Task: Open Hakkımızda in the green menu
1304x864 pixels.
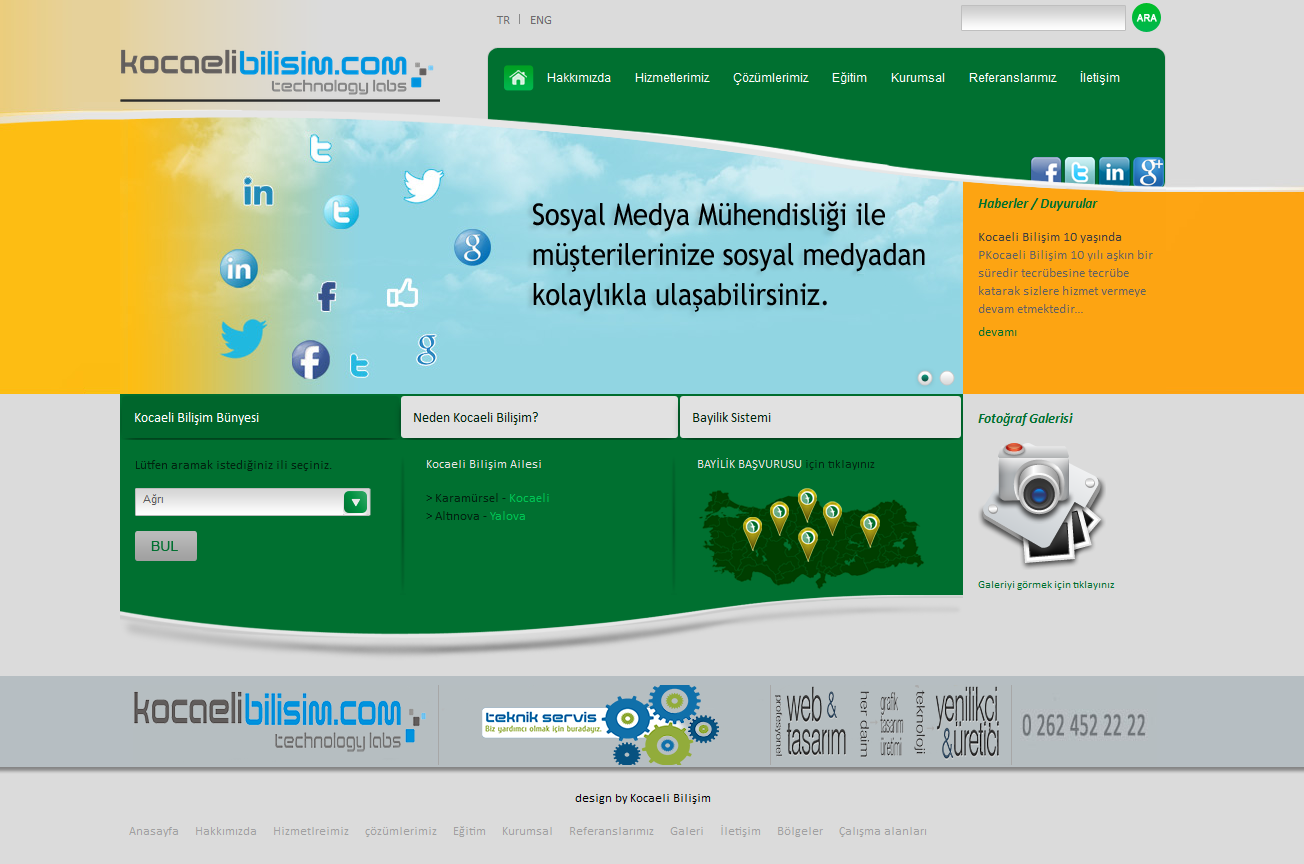Action: point(578,78)
